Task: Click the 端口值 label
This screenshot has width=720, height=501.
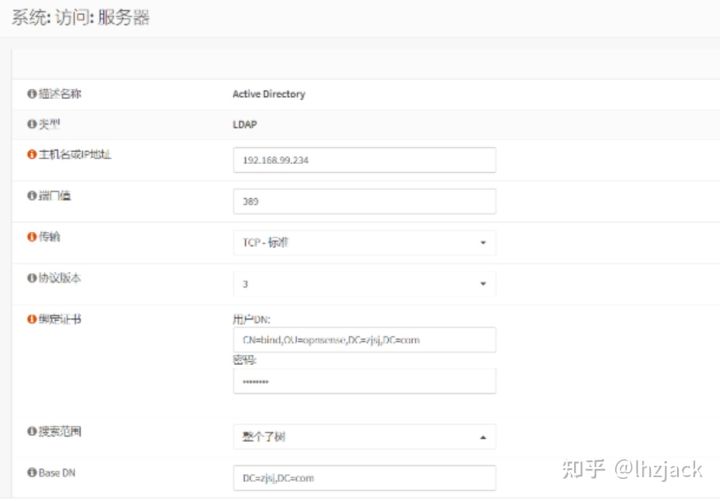Action: click(55, 196)
